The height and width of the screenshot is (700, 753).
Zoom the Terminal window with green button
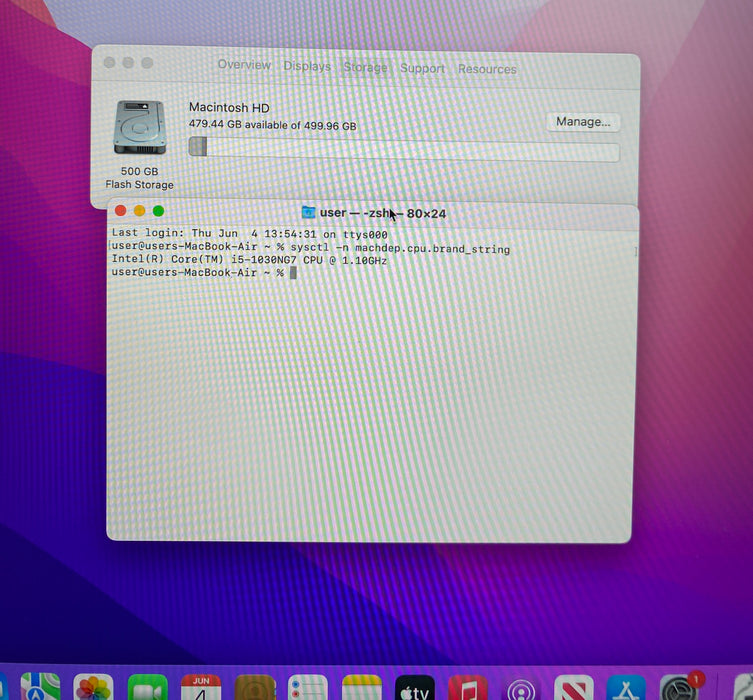click(158, 211)
